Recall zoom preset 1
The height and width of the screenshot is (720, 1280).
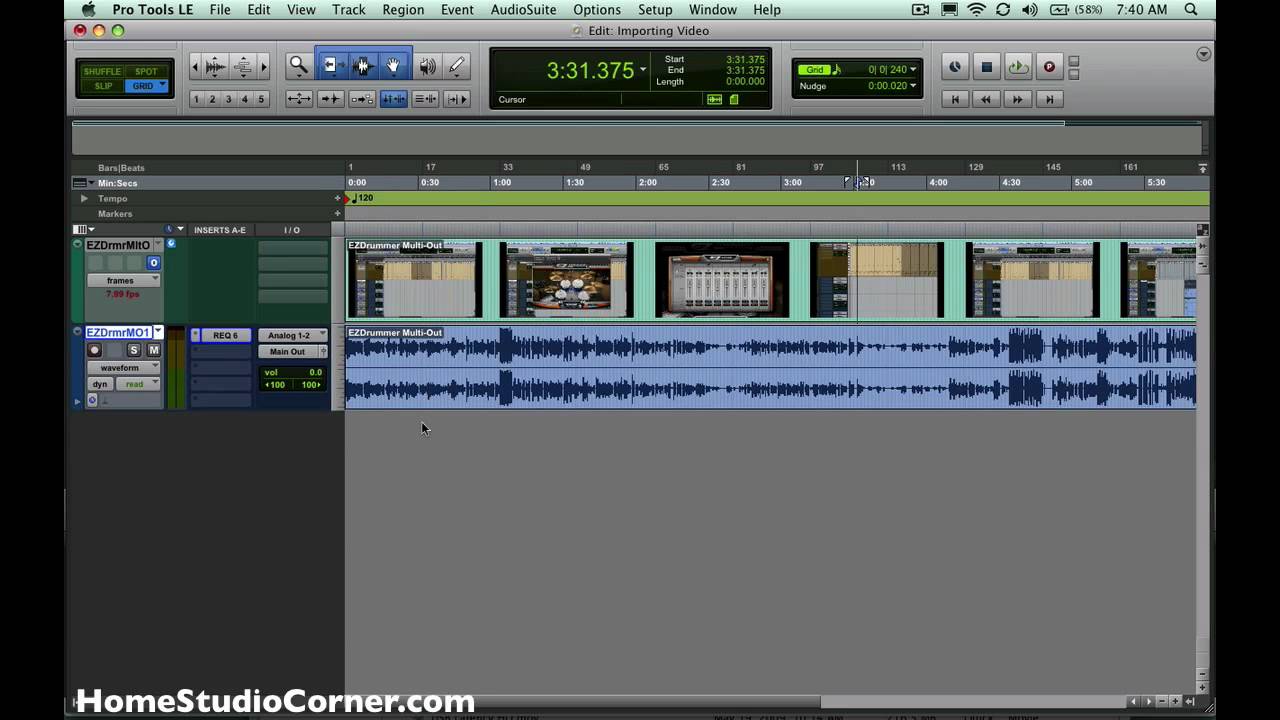[196, 99]
